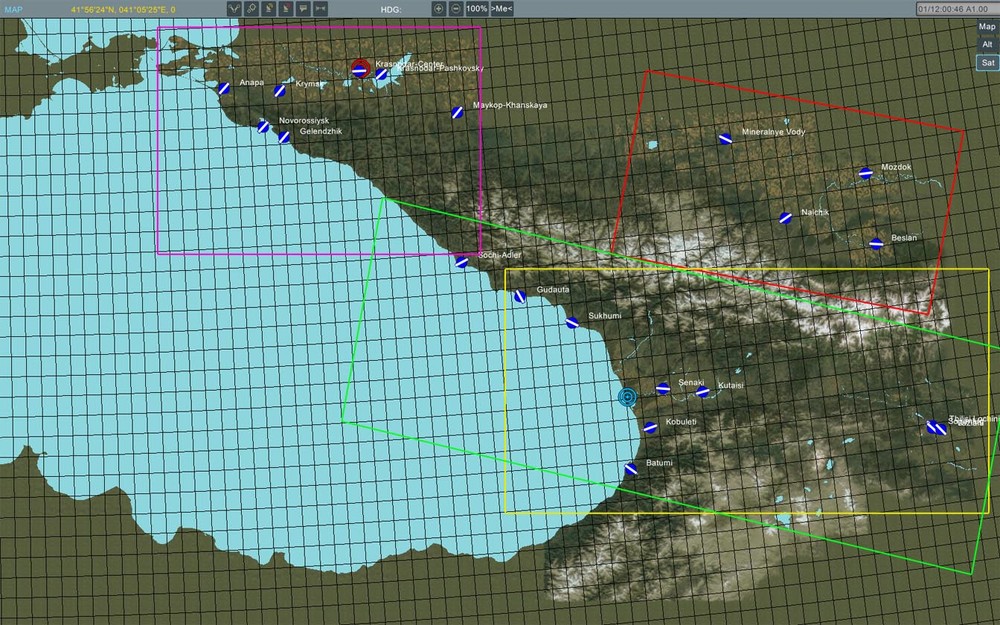Click the zoom out minus button
Image resolution: width=1000 pixels, height=625 pixels.
[x=455, y=8]
